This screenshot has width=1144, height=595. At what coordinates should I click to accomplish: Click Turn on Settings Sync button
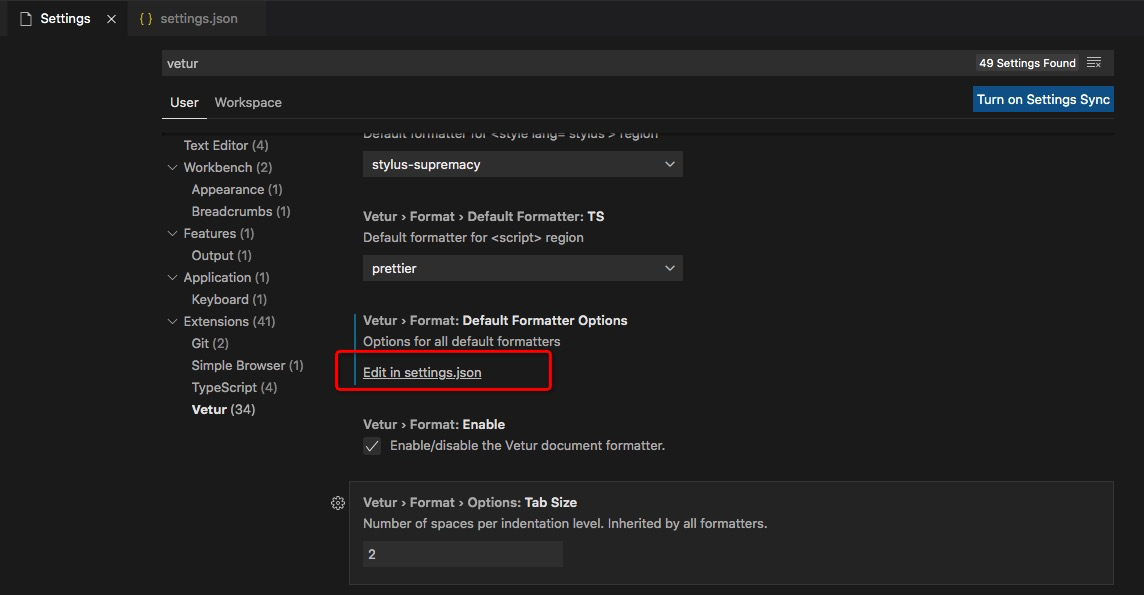(1043, 99)
